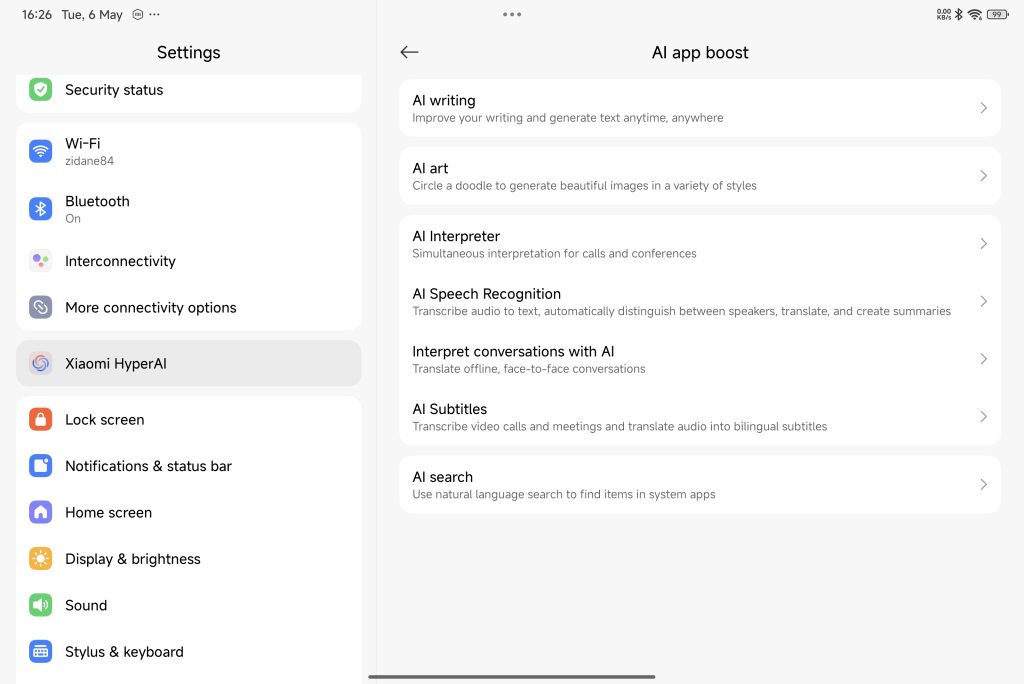Tap the Lock screen padlock icon
This screenshot has width=1024, height=684.
(40, 420)
